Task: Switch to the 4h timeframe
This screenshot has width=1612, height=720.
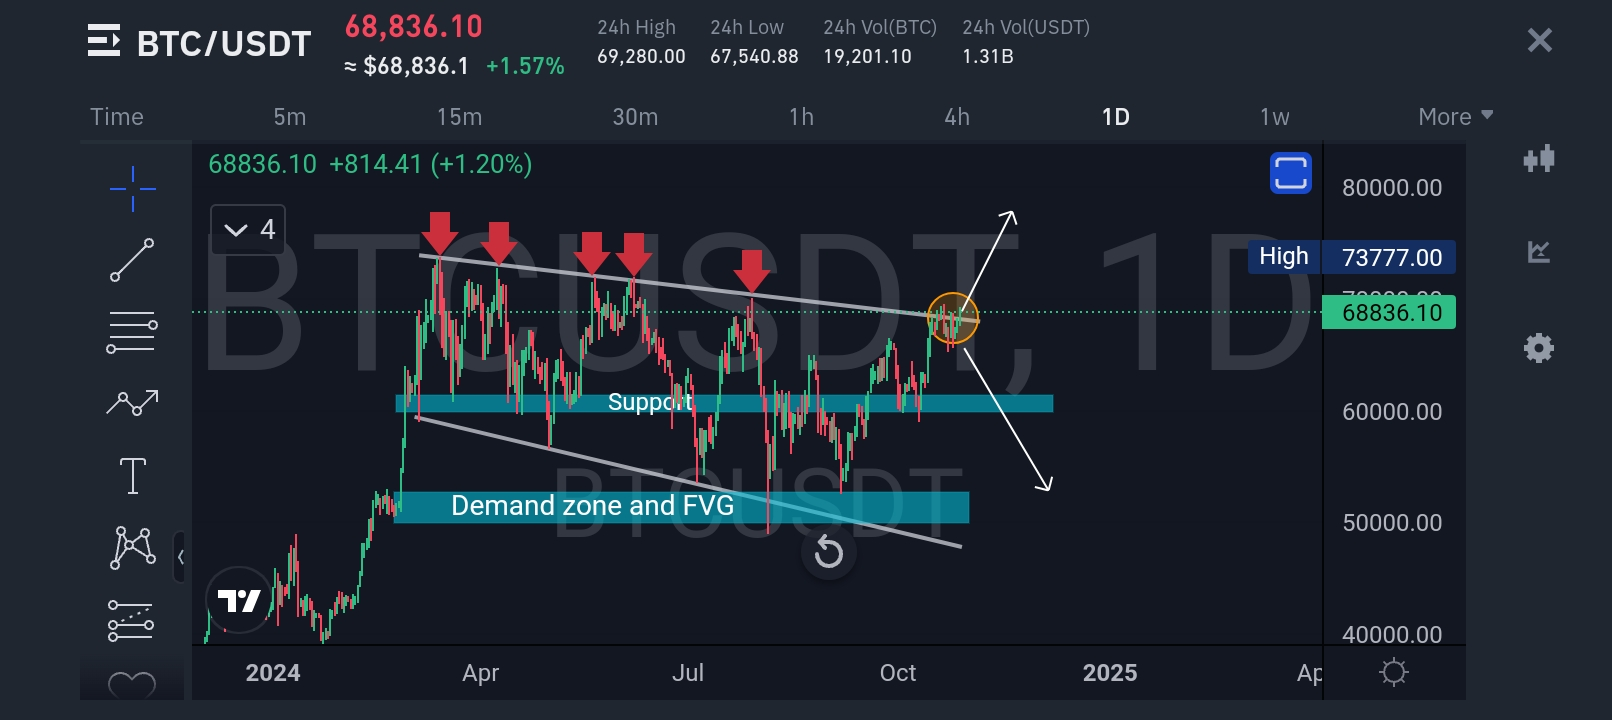Action: tap(957, 117)
